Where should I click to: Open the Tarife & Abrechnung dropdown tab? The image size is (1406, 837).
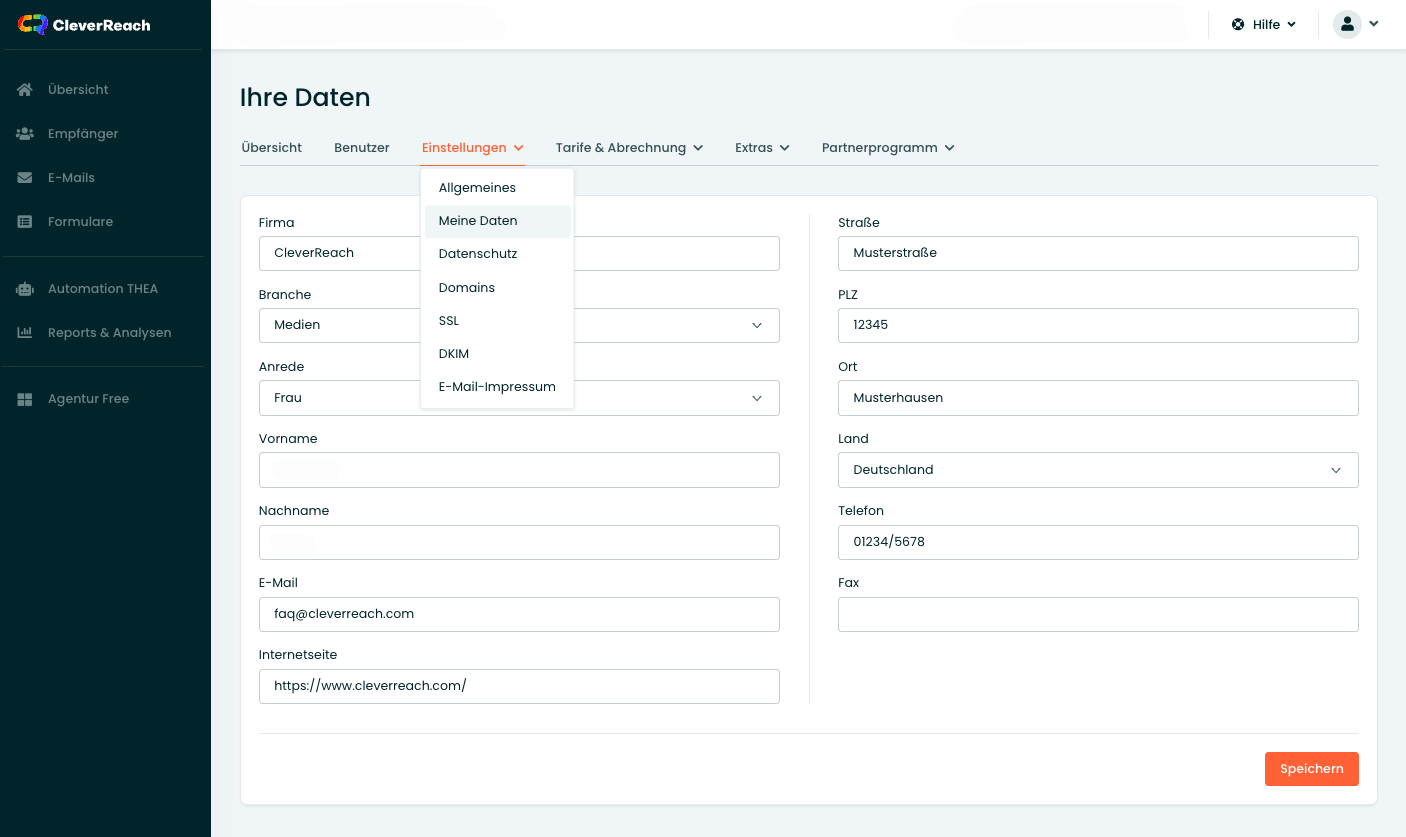pyautogui.click(x=629, y=148)
